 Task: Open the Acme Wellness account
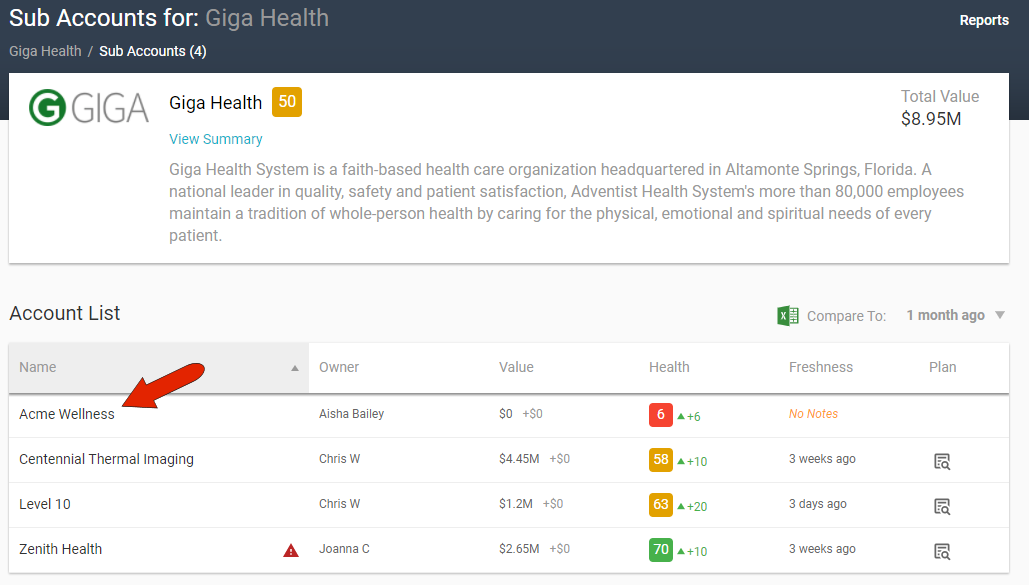pos(67,414)
